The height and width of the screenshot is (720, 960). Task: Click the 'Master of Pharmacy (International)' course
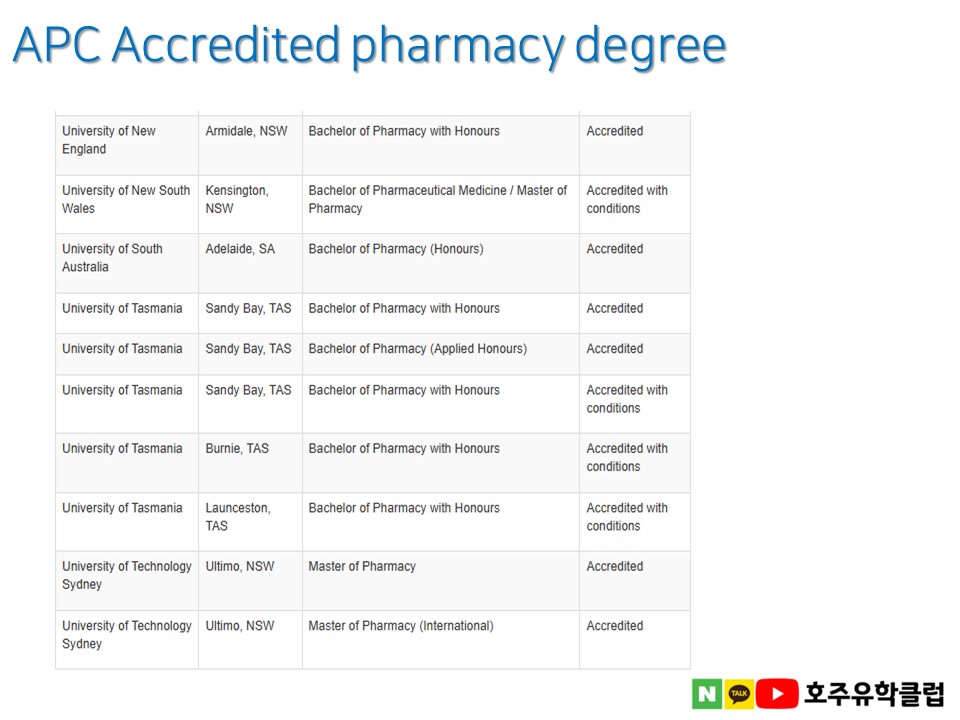click(401, 626)
